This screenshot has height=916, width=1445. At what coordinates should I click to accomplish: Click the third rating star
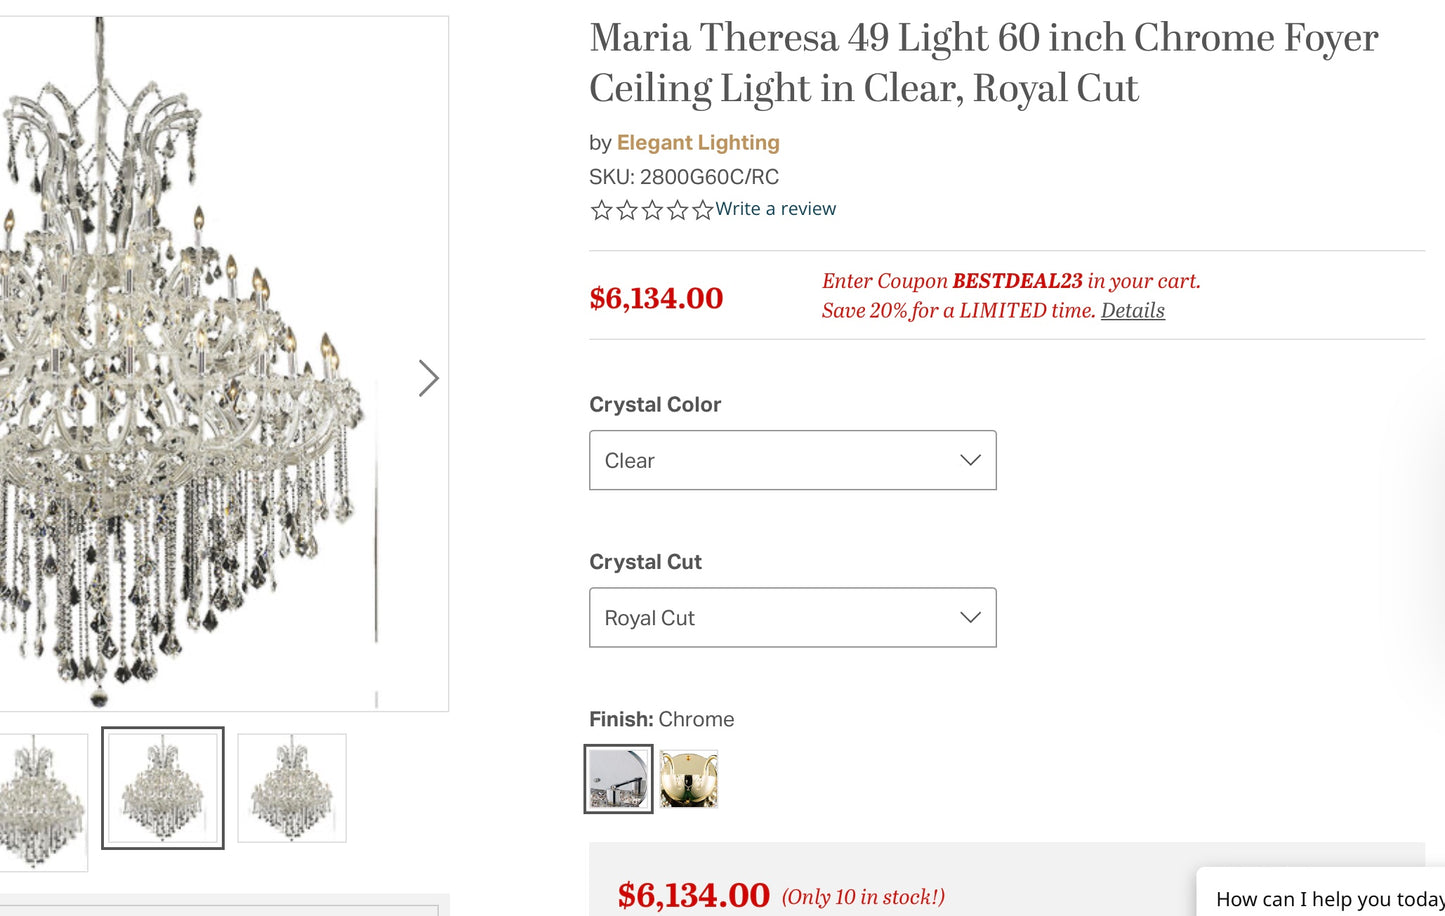coord(650,210)
